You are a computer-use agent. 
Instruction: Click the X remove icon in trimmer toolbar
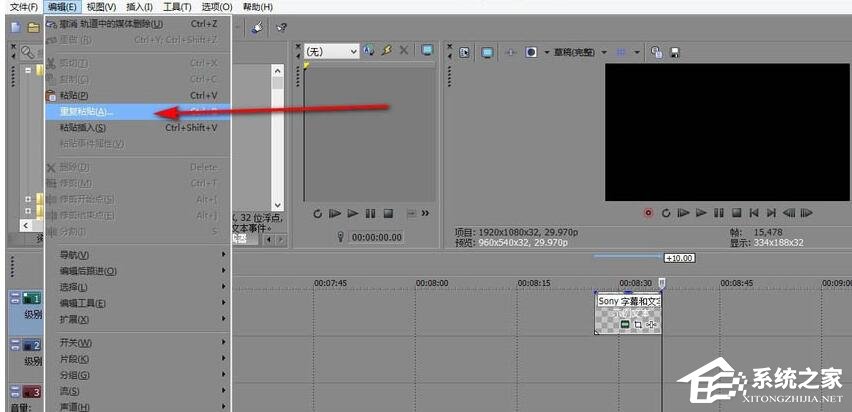[404, 51]
